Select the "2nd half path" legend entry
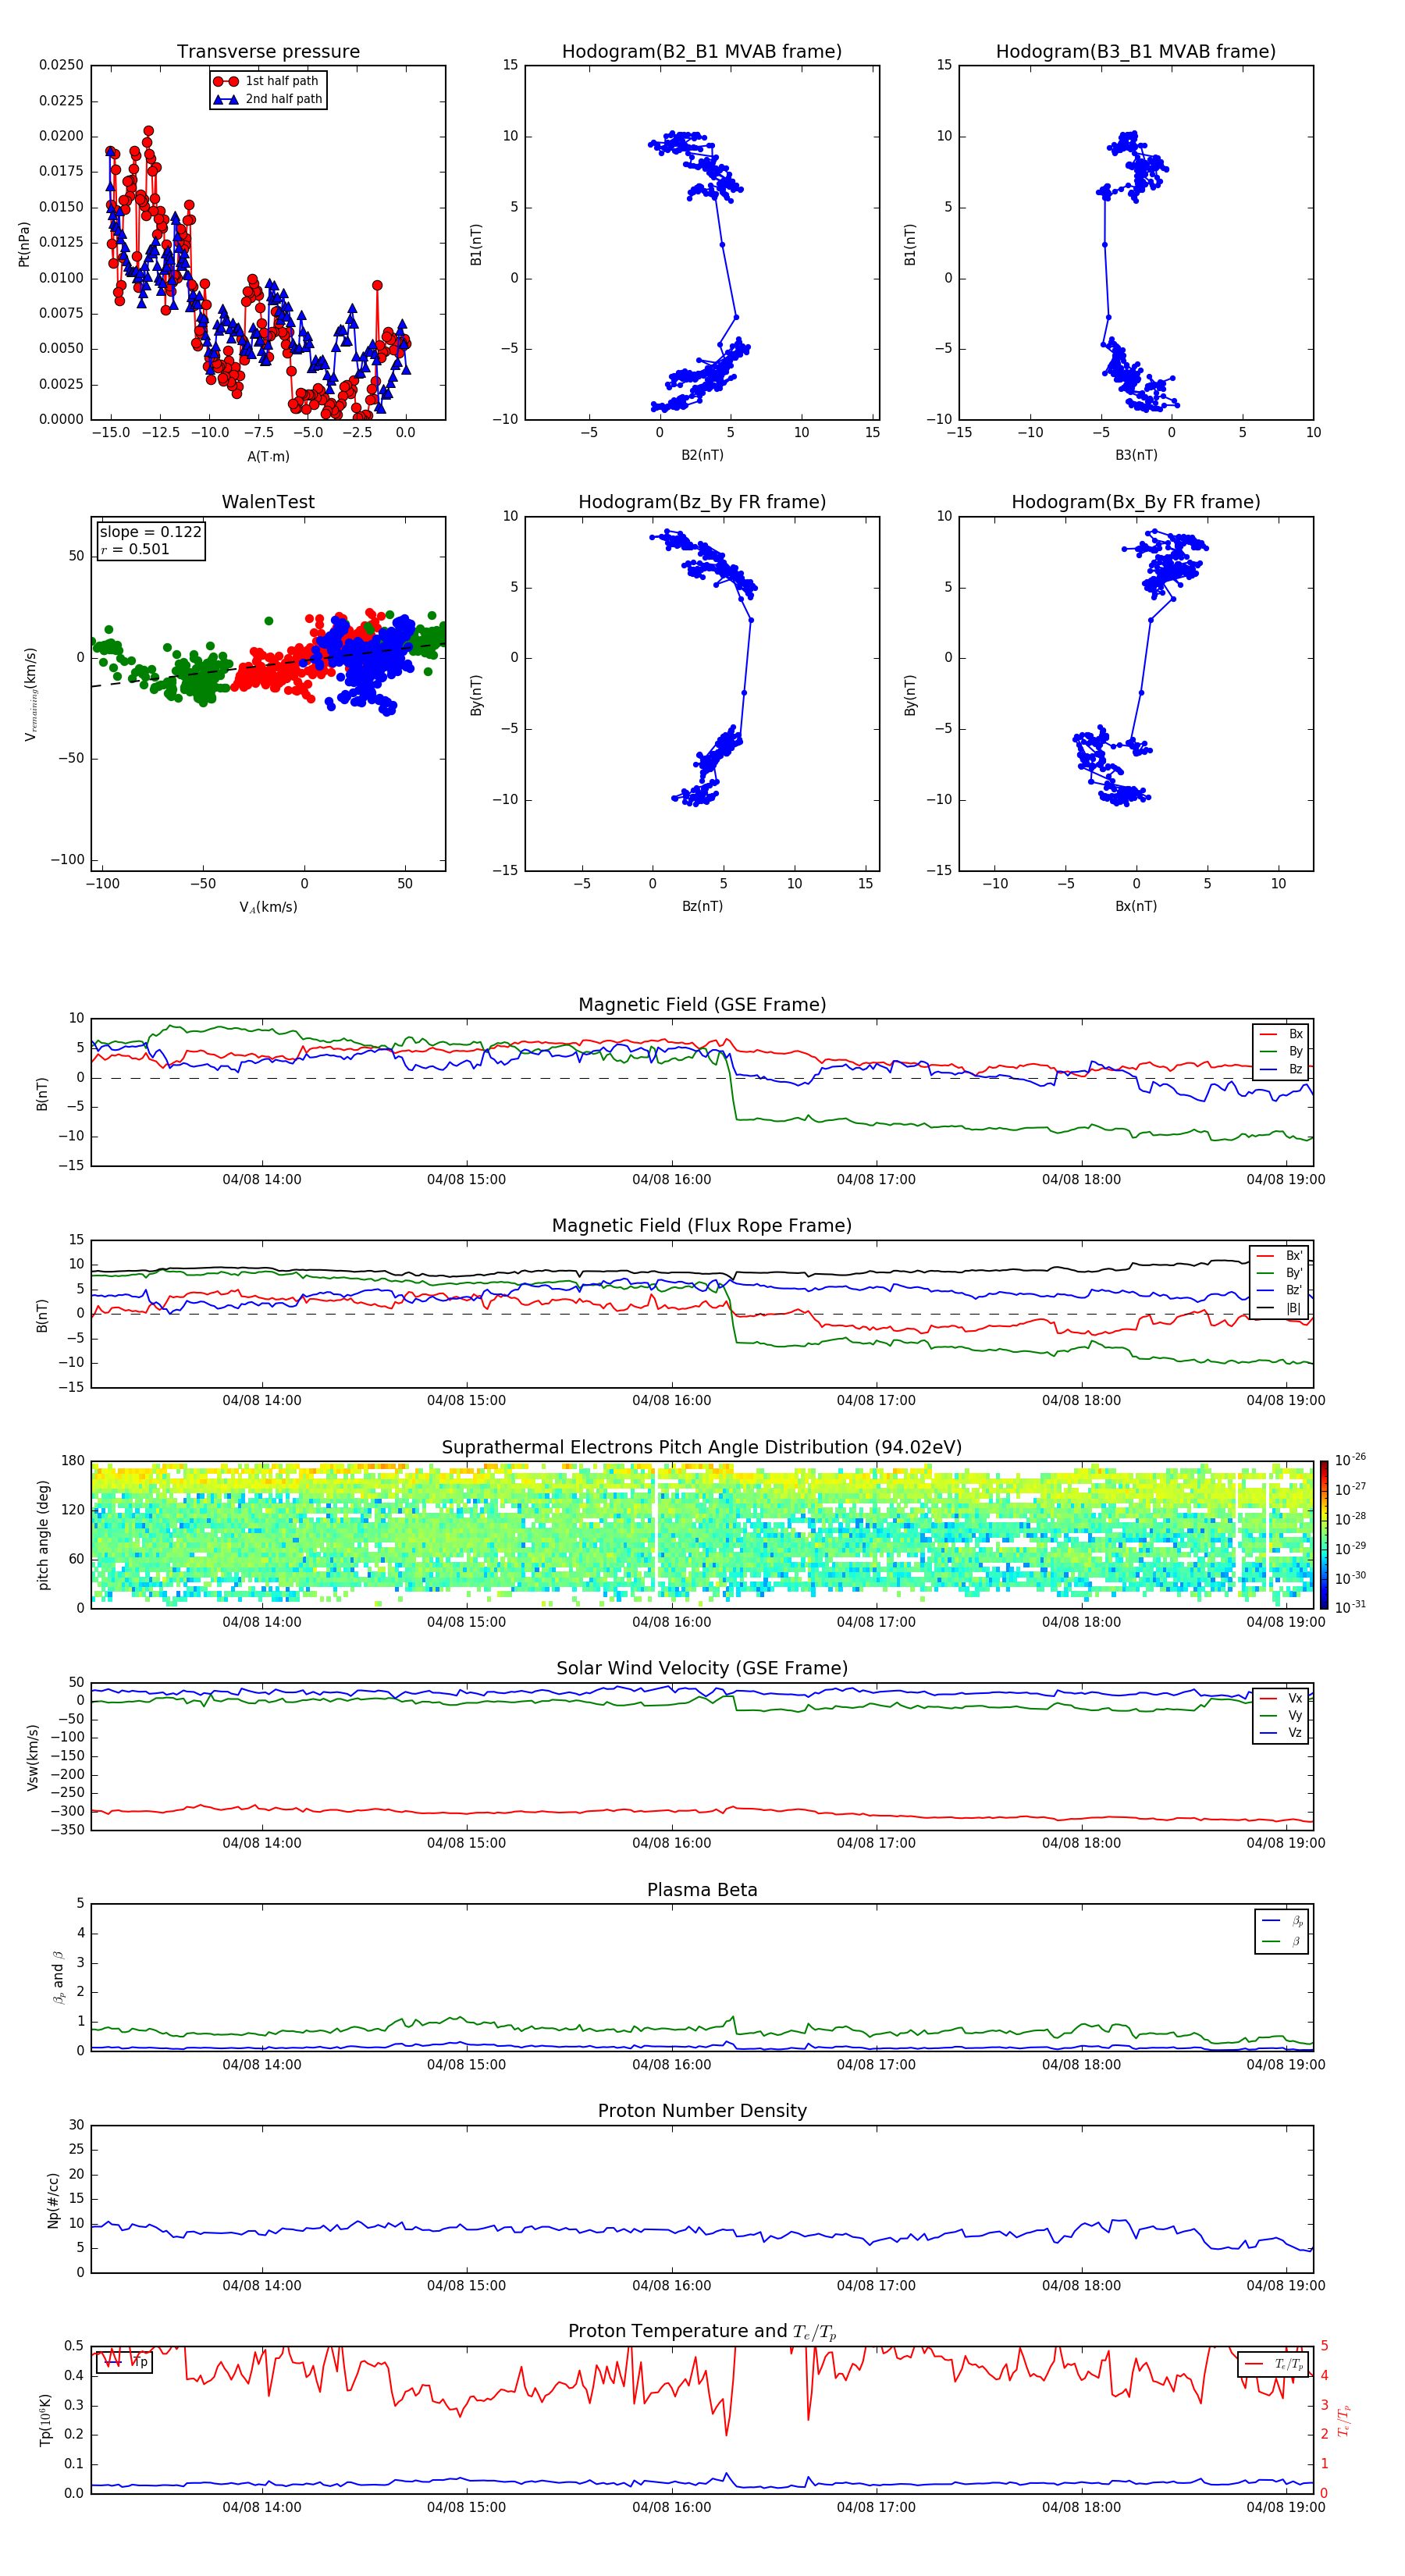Image resolution: width=1405 pixels, height=2576 pixels. (268, 99)
